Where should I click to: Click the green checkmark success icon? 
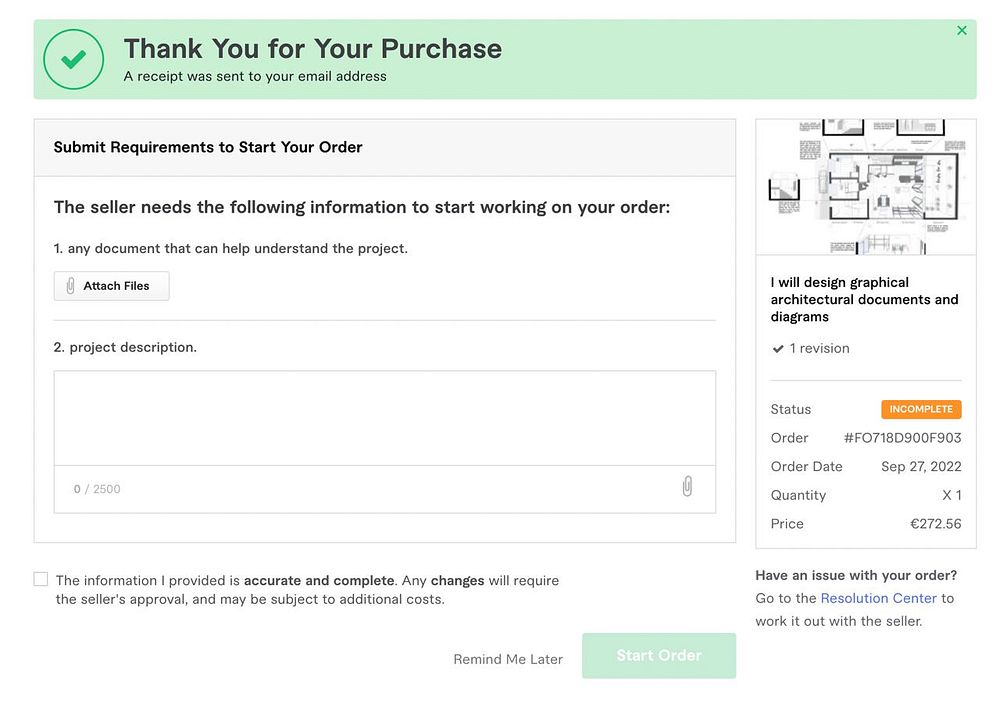(74, 60)
